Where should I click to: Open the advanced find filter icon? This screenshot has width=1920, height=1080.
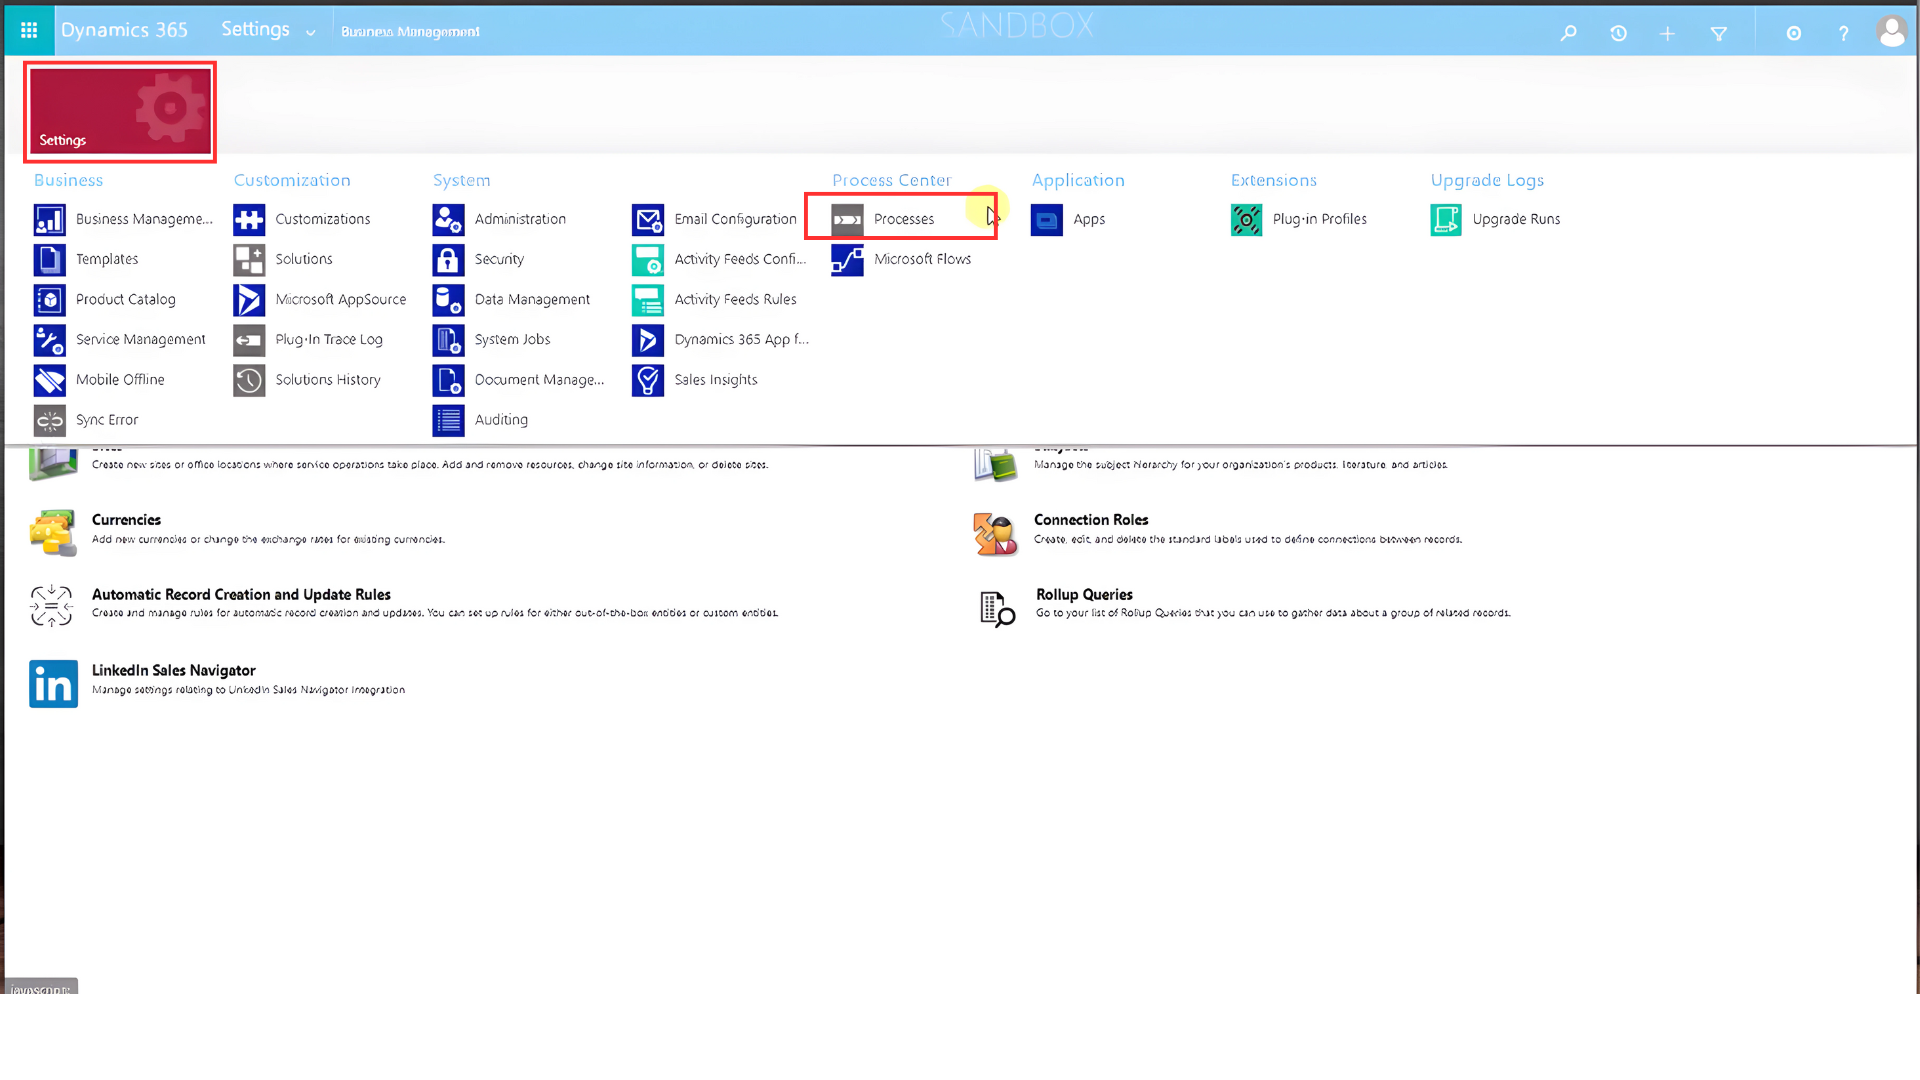(1718, 33)
